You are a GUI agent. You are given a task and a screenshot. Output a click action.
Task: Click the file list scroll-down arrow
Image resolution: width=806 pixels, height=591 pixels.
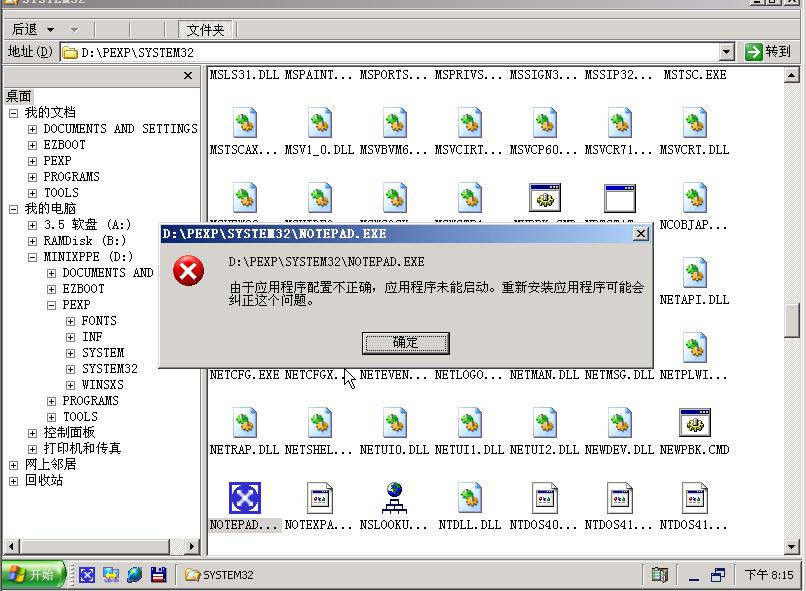pos(792,546)
